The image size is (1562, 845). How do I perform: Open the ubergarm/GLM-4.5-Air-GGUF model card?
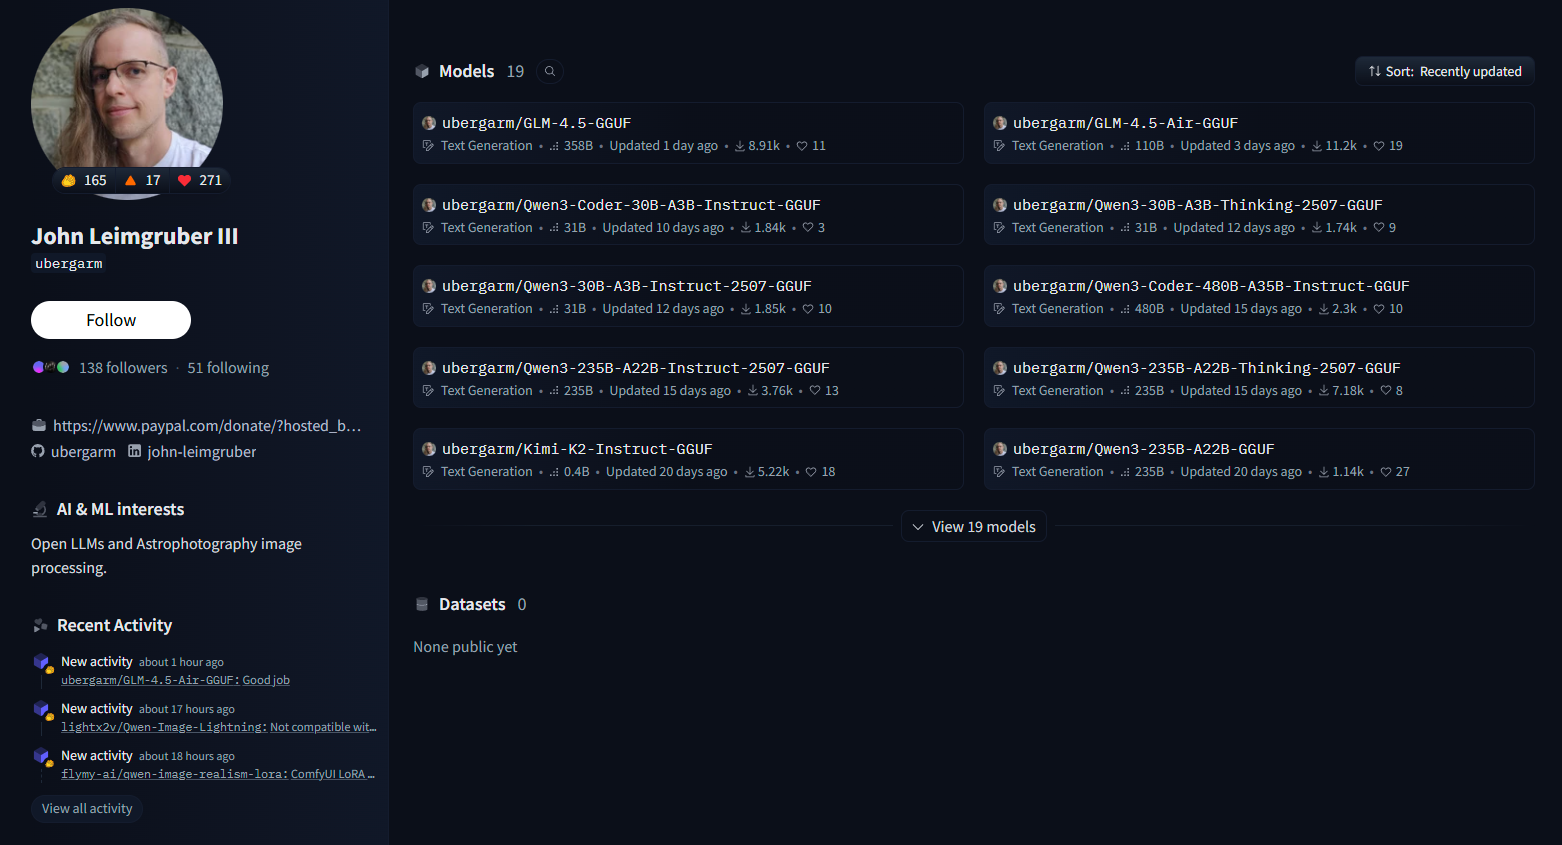pos(1259,133)
